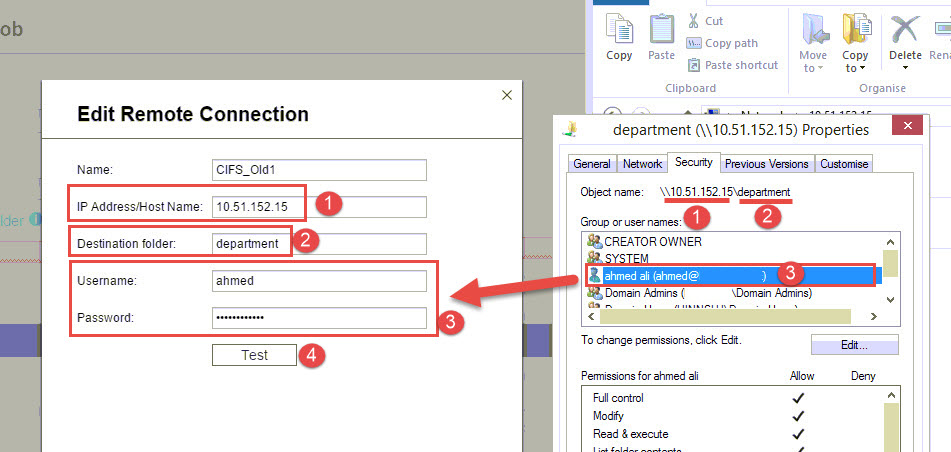
Task: Click the Password input field
Action: [319, 318]
